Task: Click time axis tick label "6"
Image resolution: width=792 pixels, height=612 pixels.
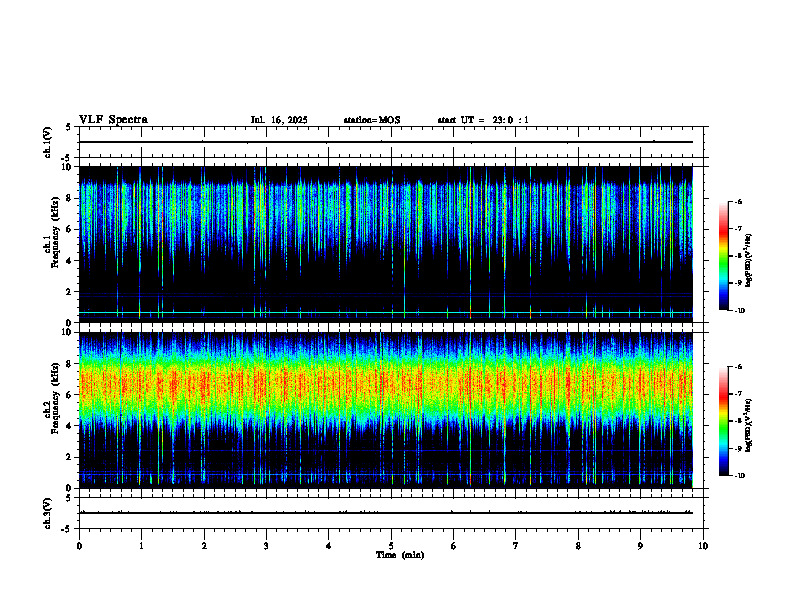Action: (x=454, y=546)
